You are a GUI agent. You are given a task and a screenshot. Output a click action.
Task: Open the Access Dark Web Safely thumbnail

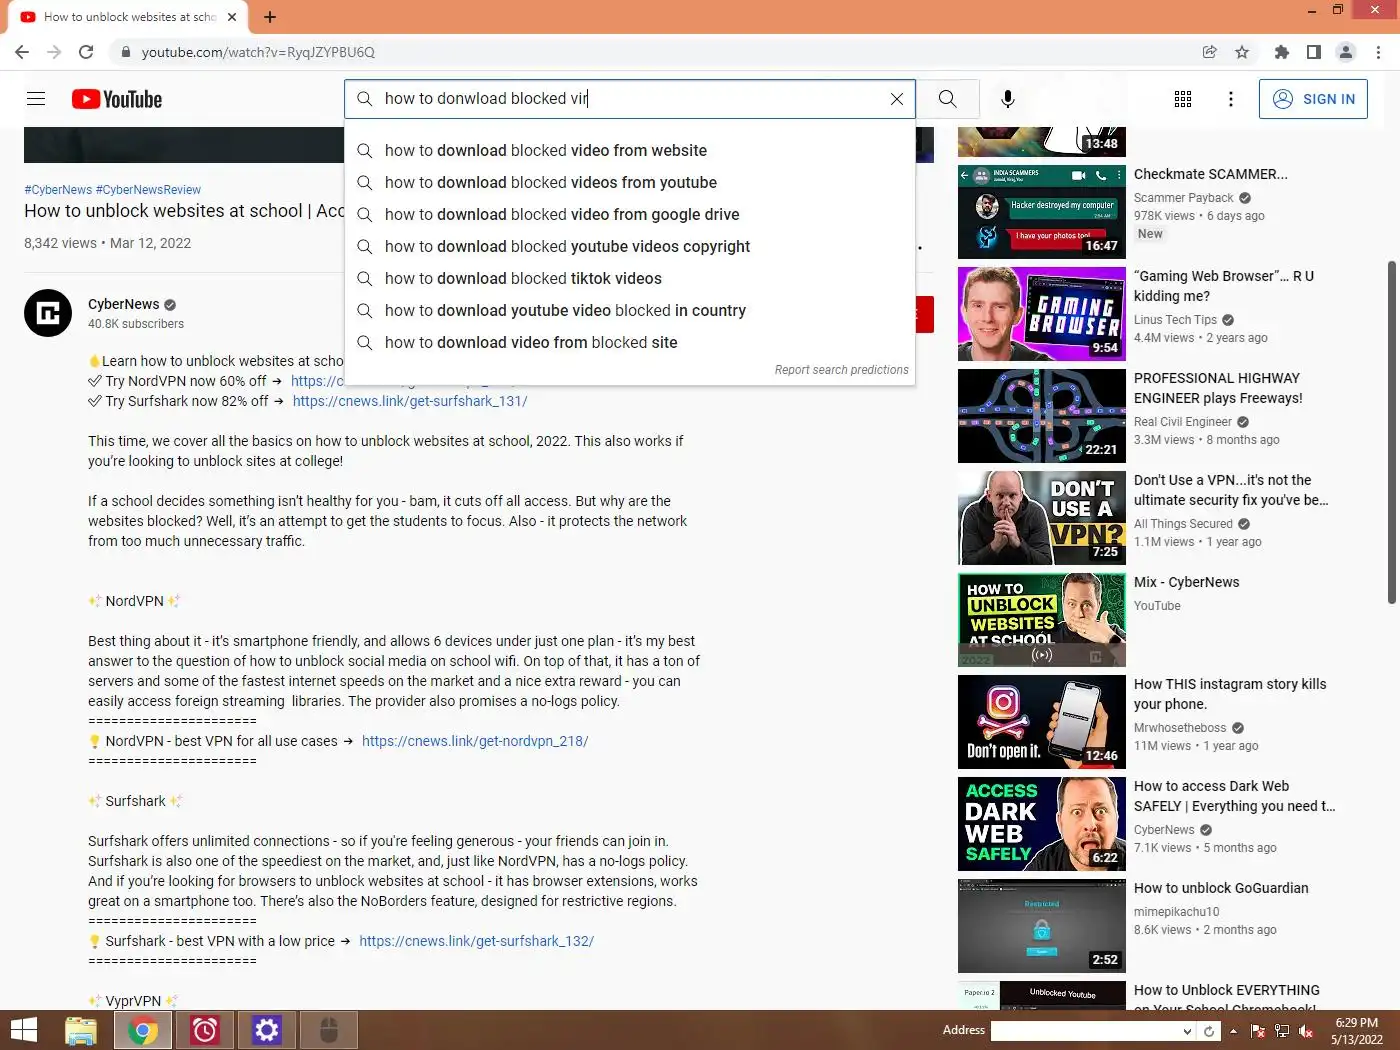(x=1042, y=824)
